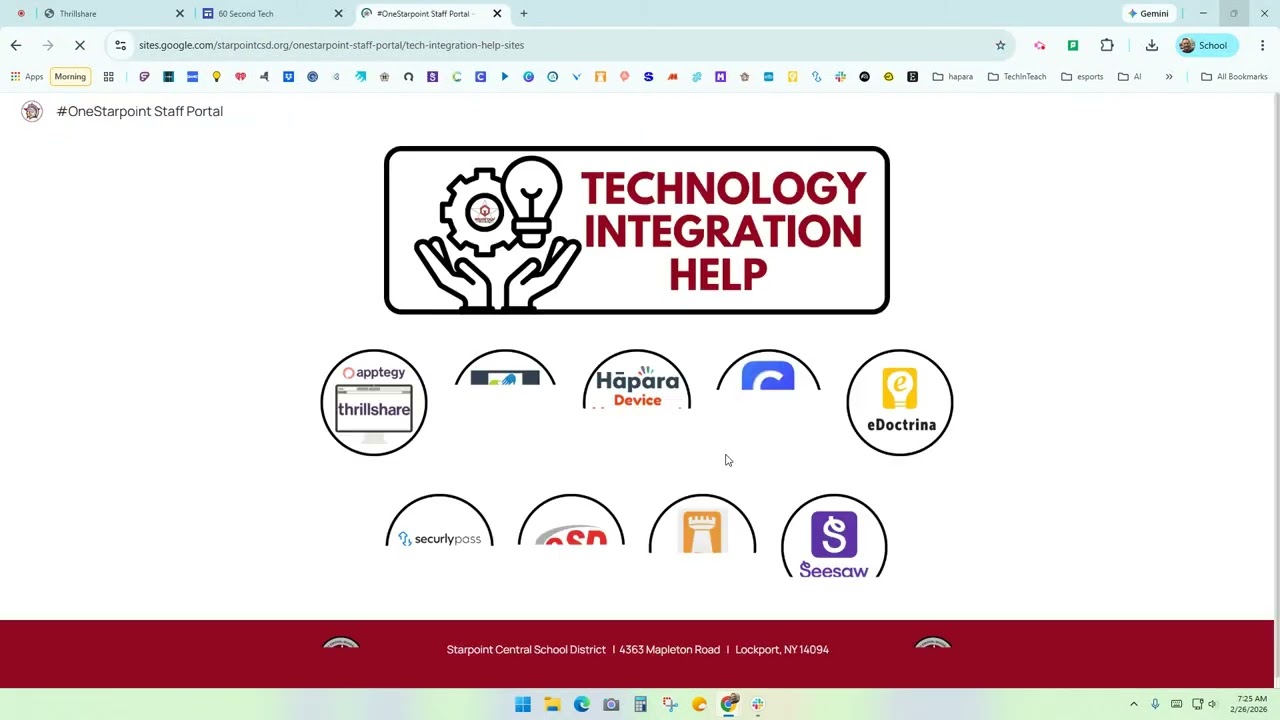Open the TechInTeach bookmarks folder
This screenshot has height=720, width=1280.
[1017, 77]
